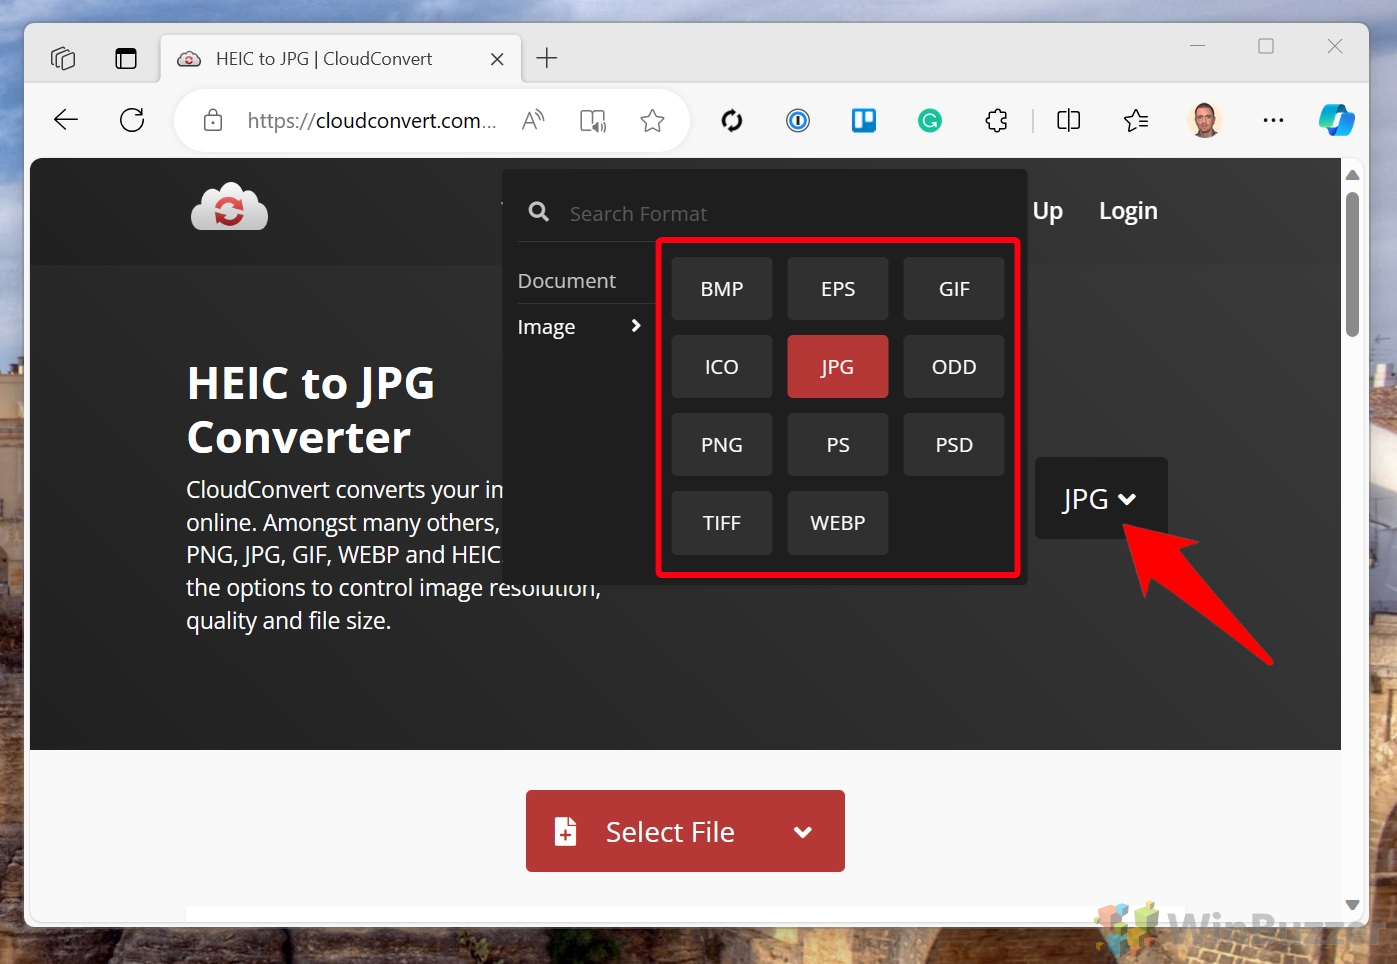Select the WEBP format
The image size is (1397, 964).
click(x=838, y=523)
